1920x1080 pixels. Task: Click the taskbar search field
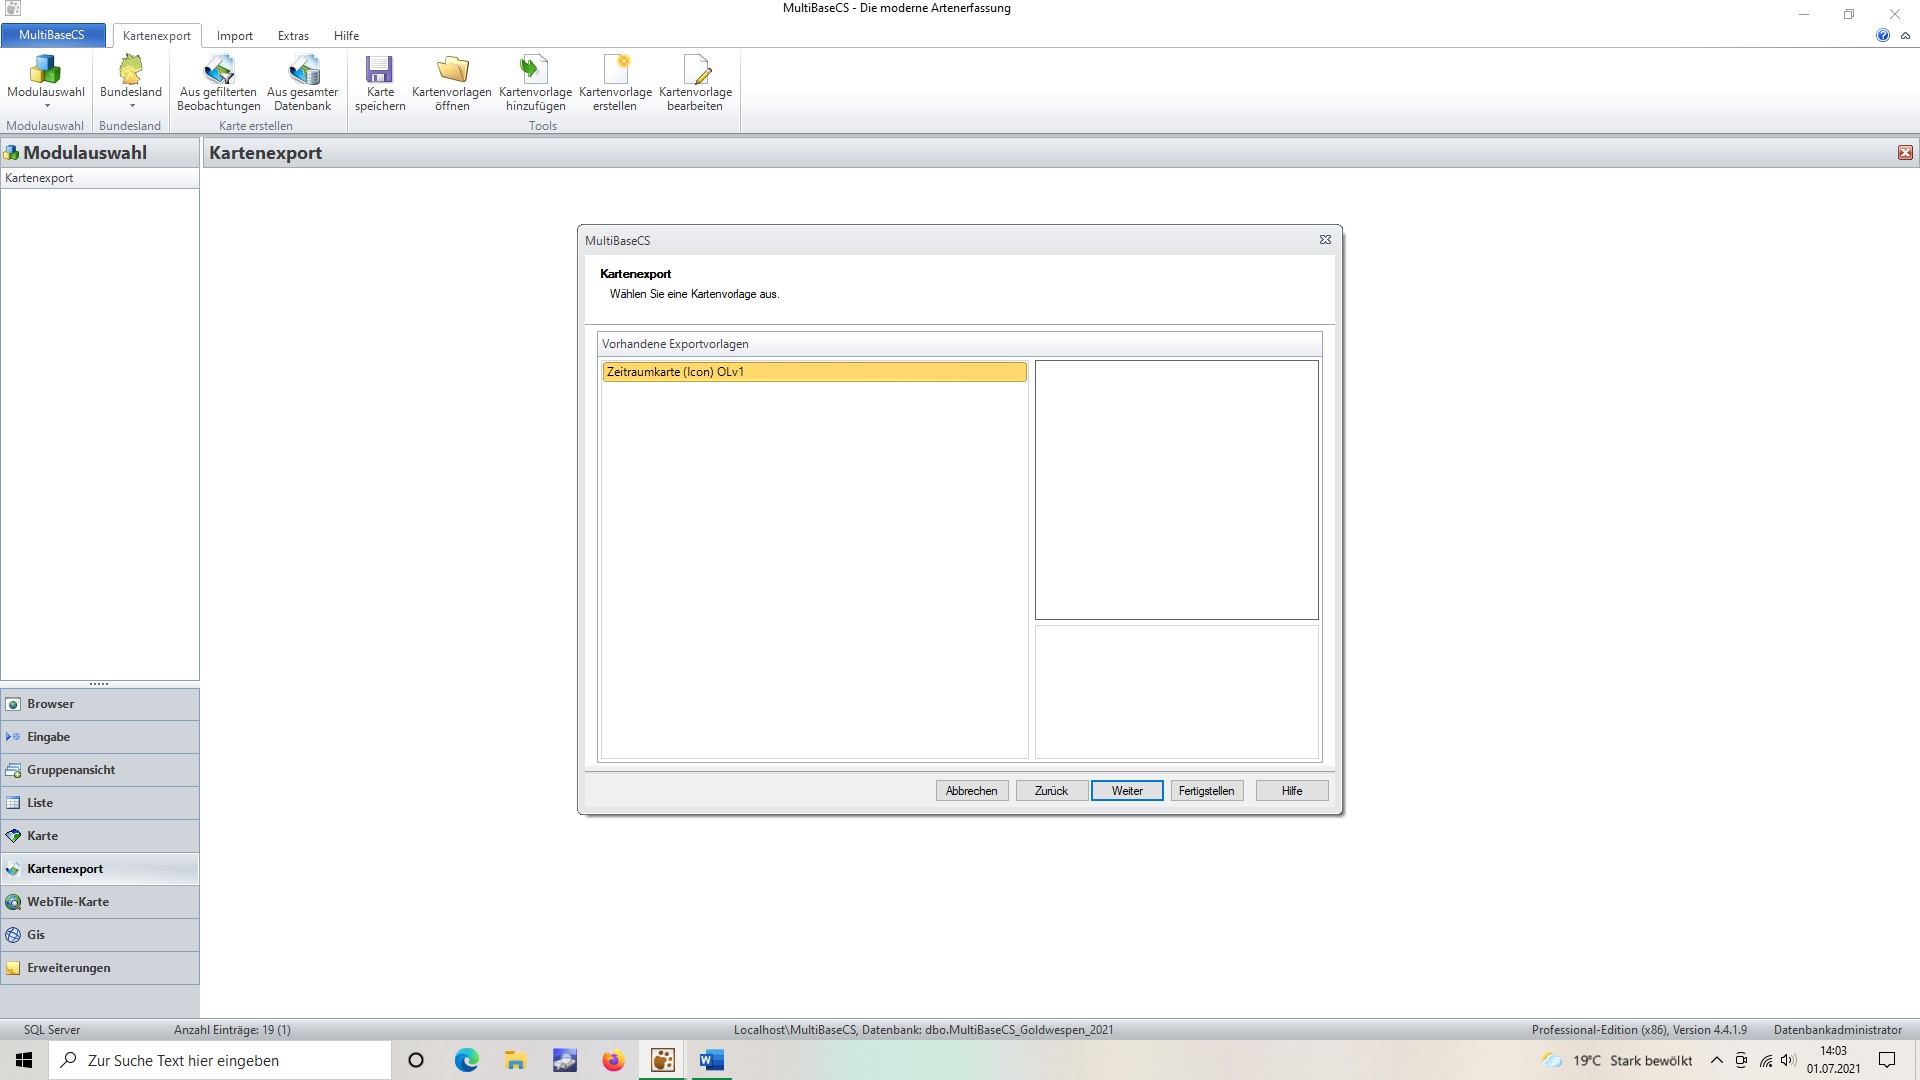point(220,1060)
